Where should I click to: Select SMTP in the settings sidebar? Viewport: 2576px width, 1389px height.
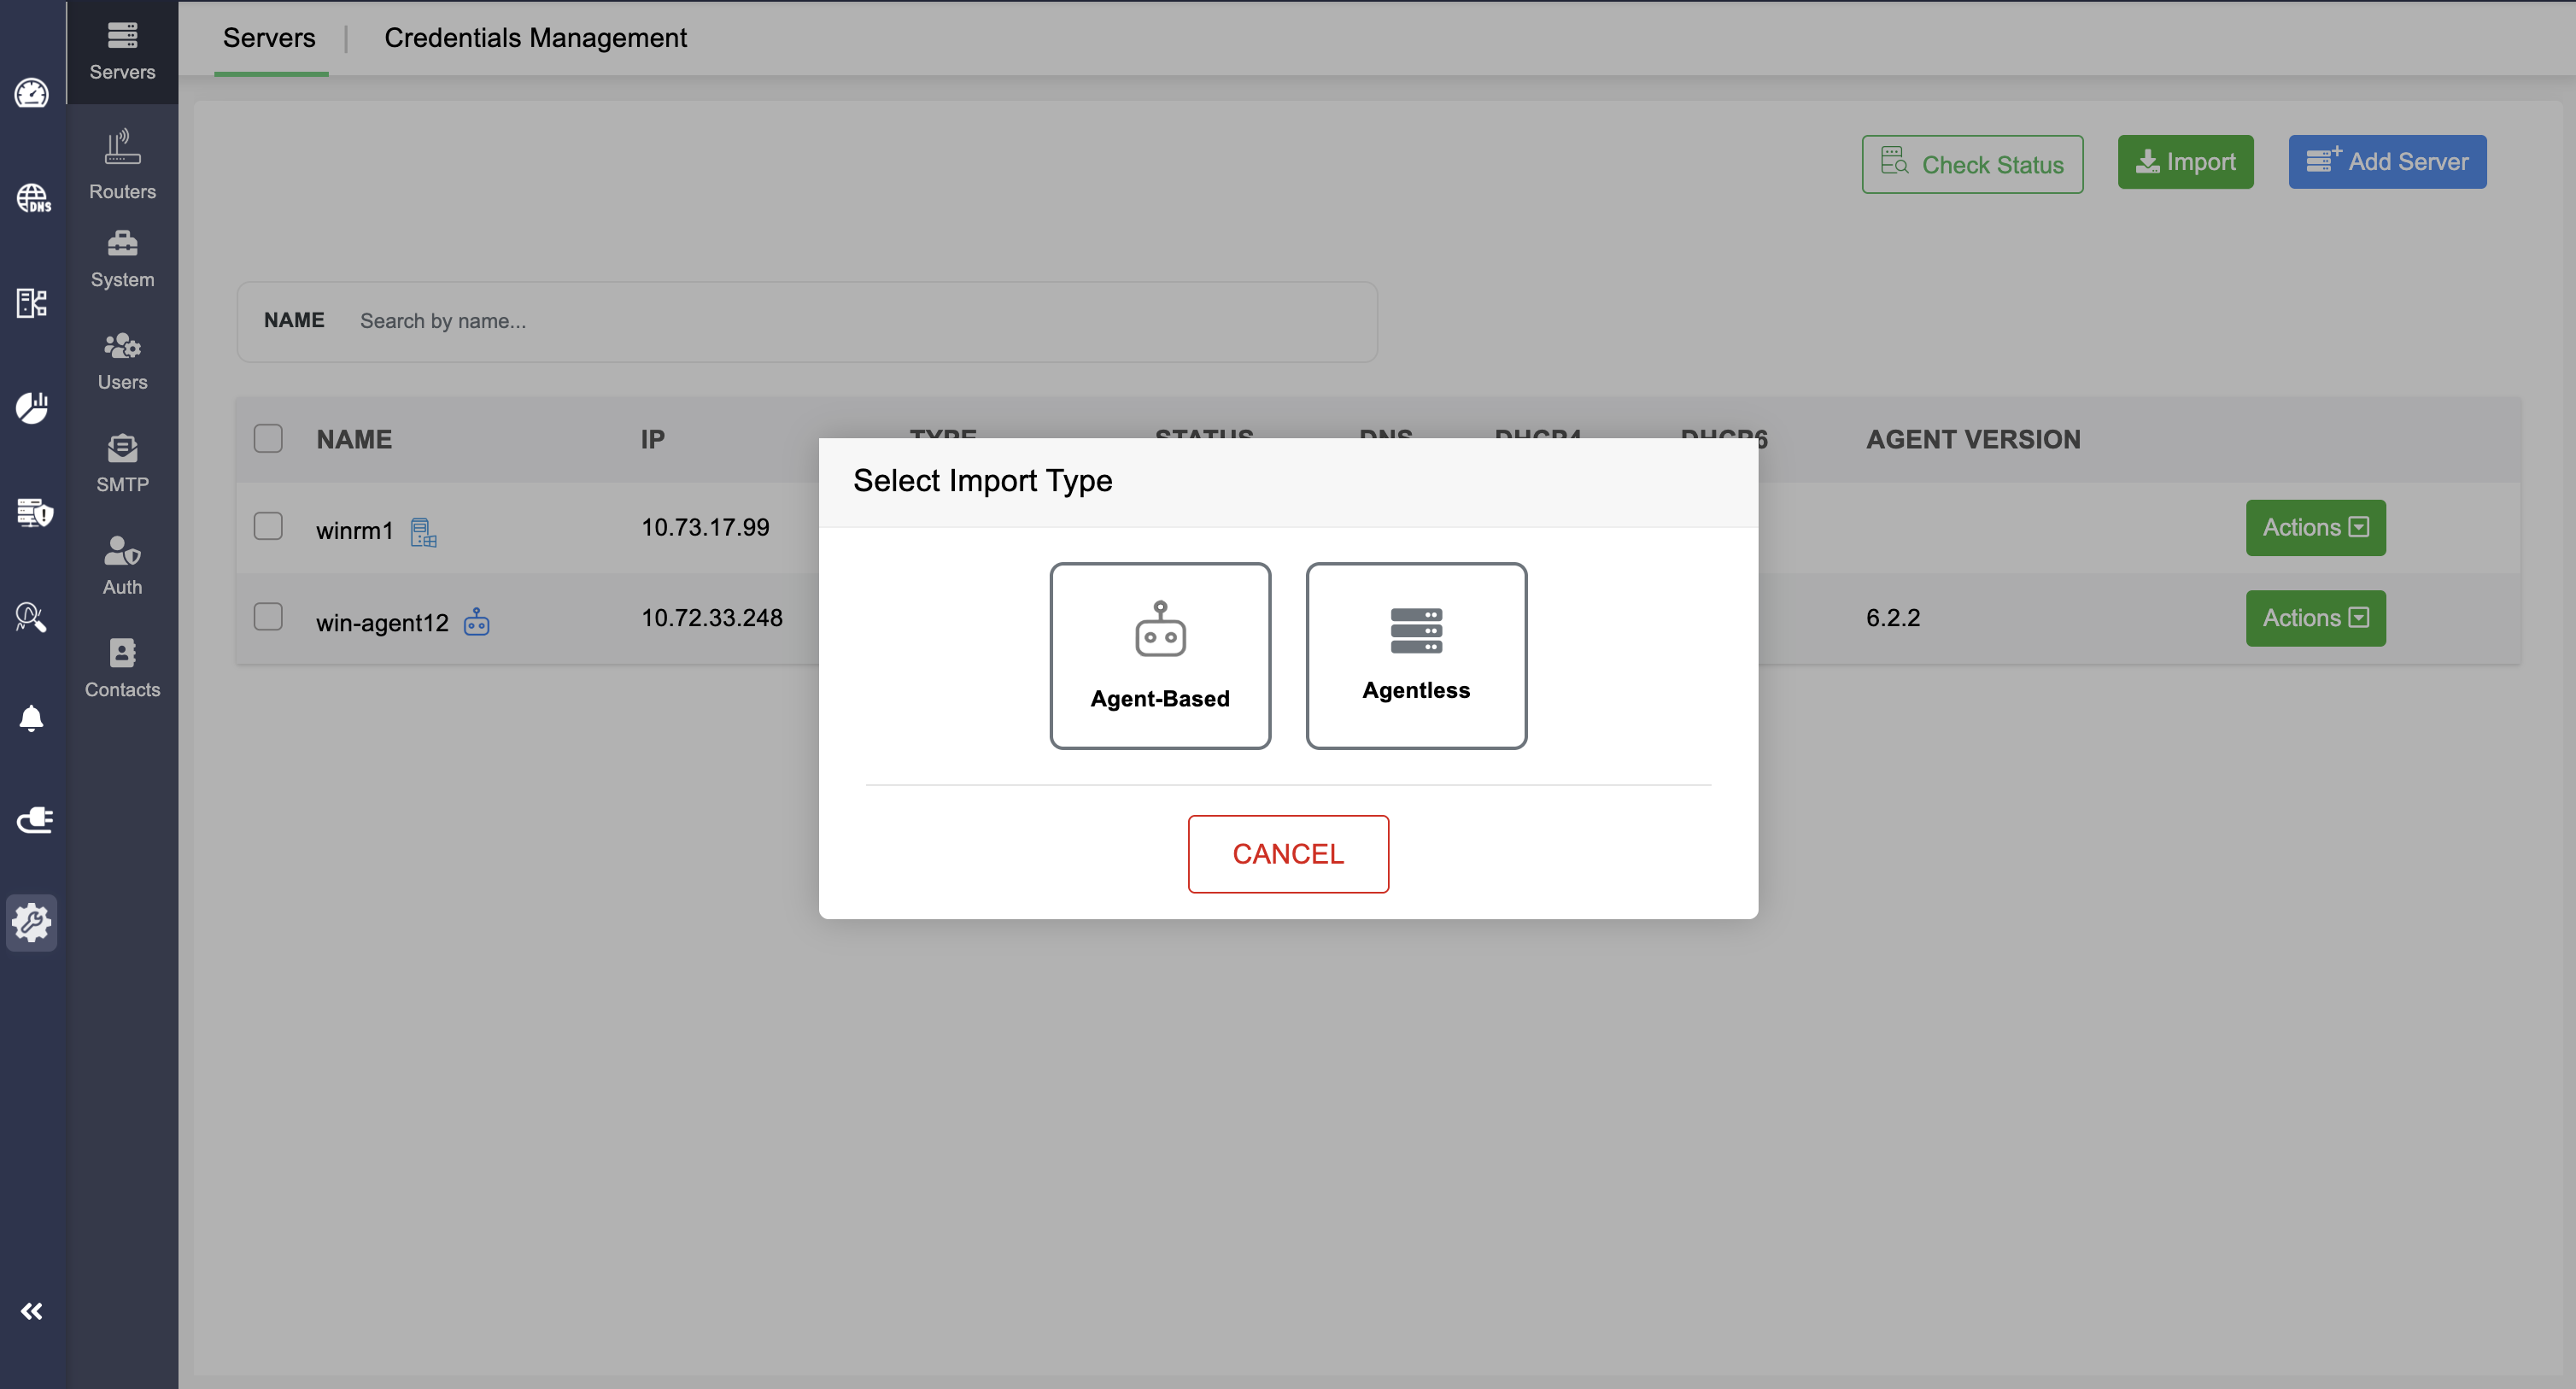pos(122,464)
